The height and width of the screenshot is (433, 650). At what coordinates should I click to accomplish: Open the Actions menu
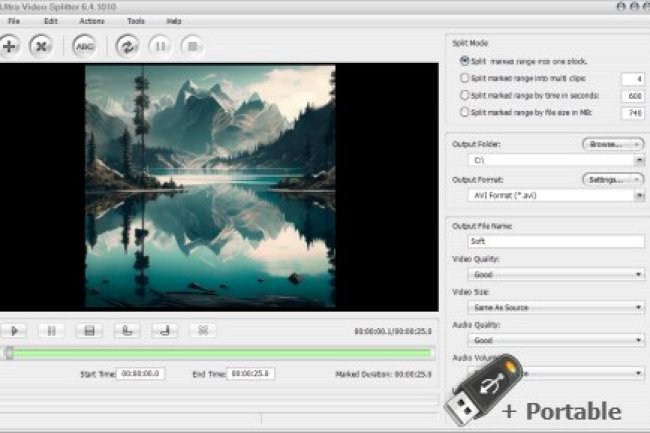click(x=92, y=21)
